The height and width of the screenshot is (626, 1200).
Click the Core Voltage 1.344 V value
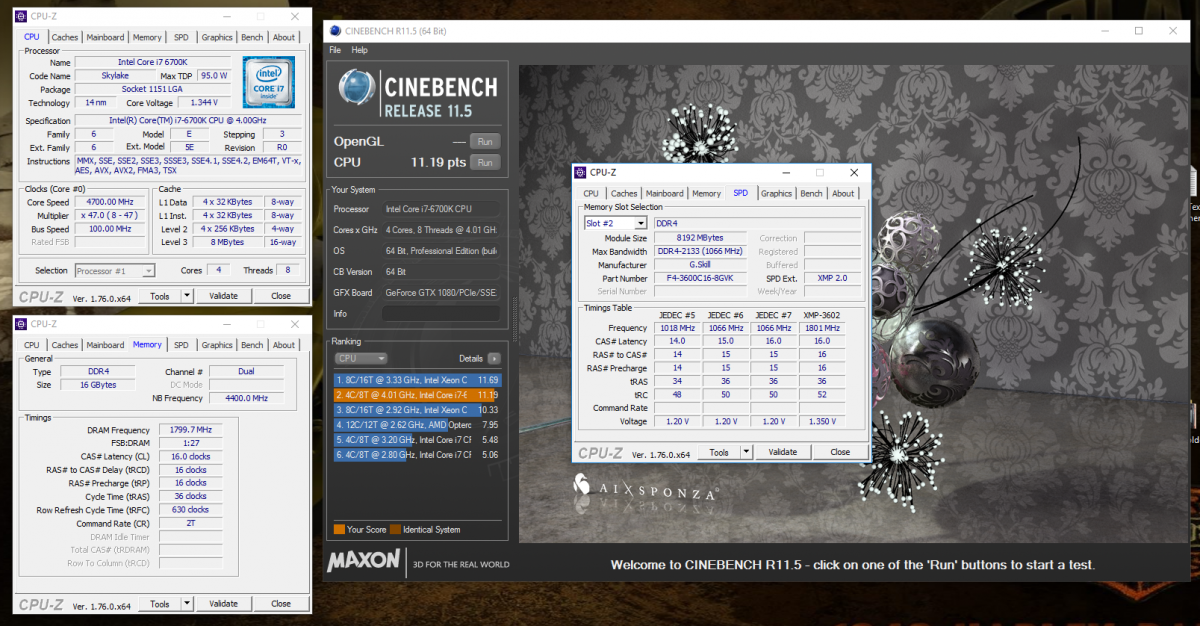204,102
